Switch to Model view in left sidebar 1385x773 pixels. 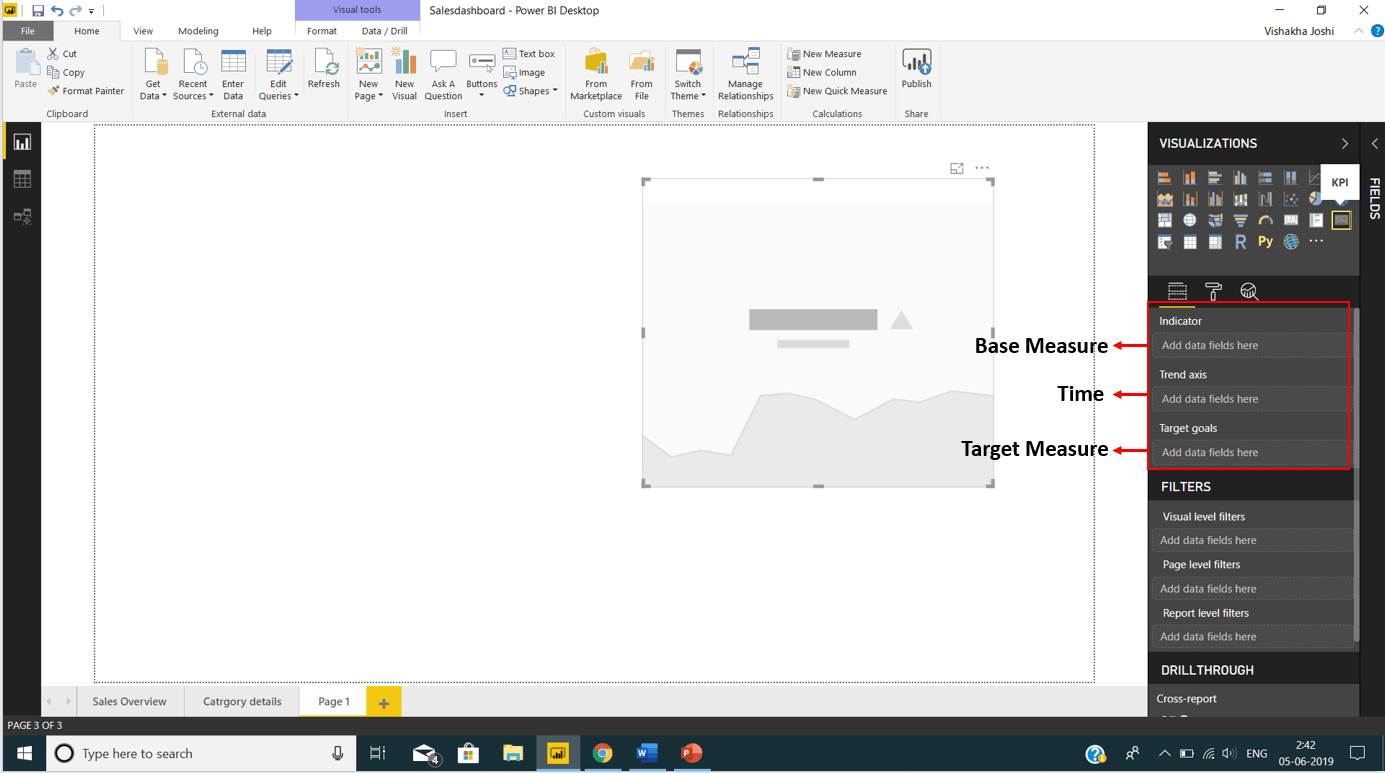coord(22,216)
